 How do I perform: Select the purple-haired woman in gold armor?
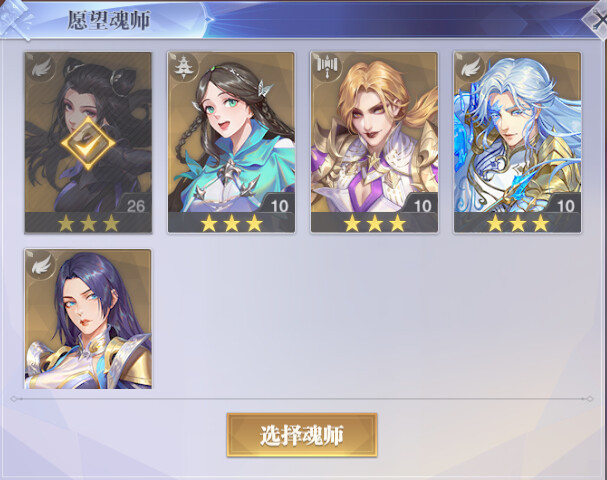(x=88, y=319)
